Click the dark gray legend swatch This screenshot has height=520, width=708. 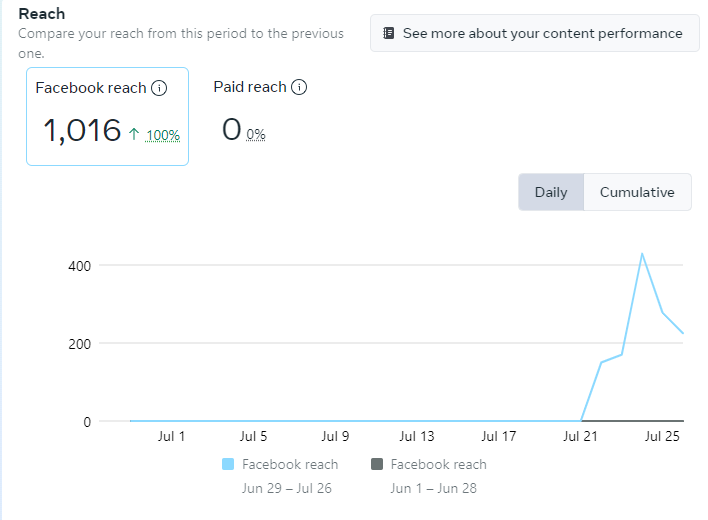[x=377, y=464]
